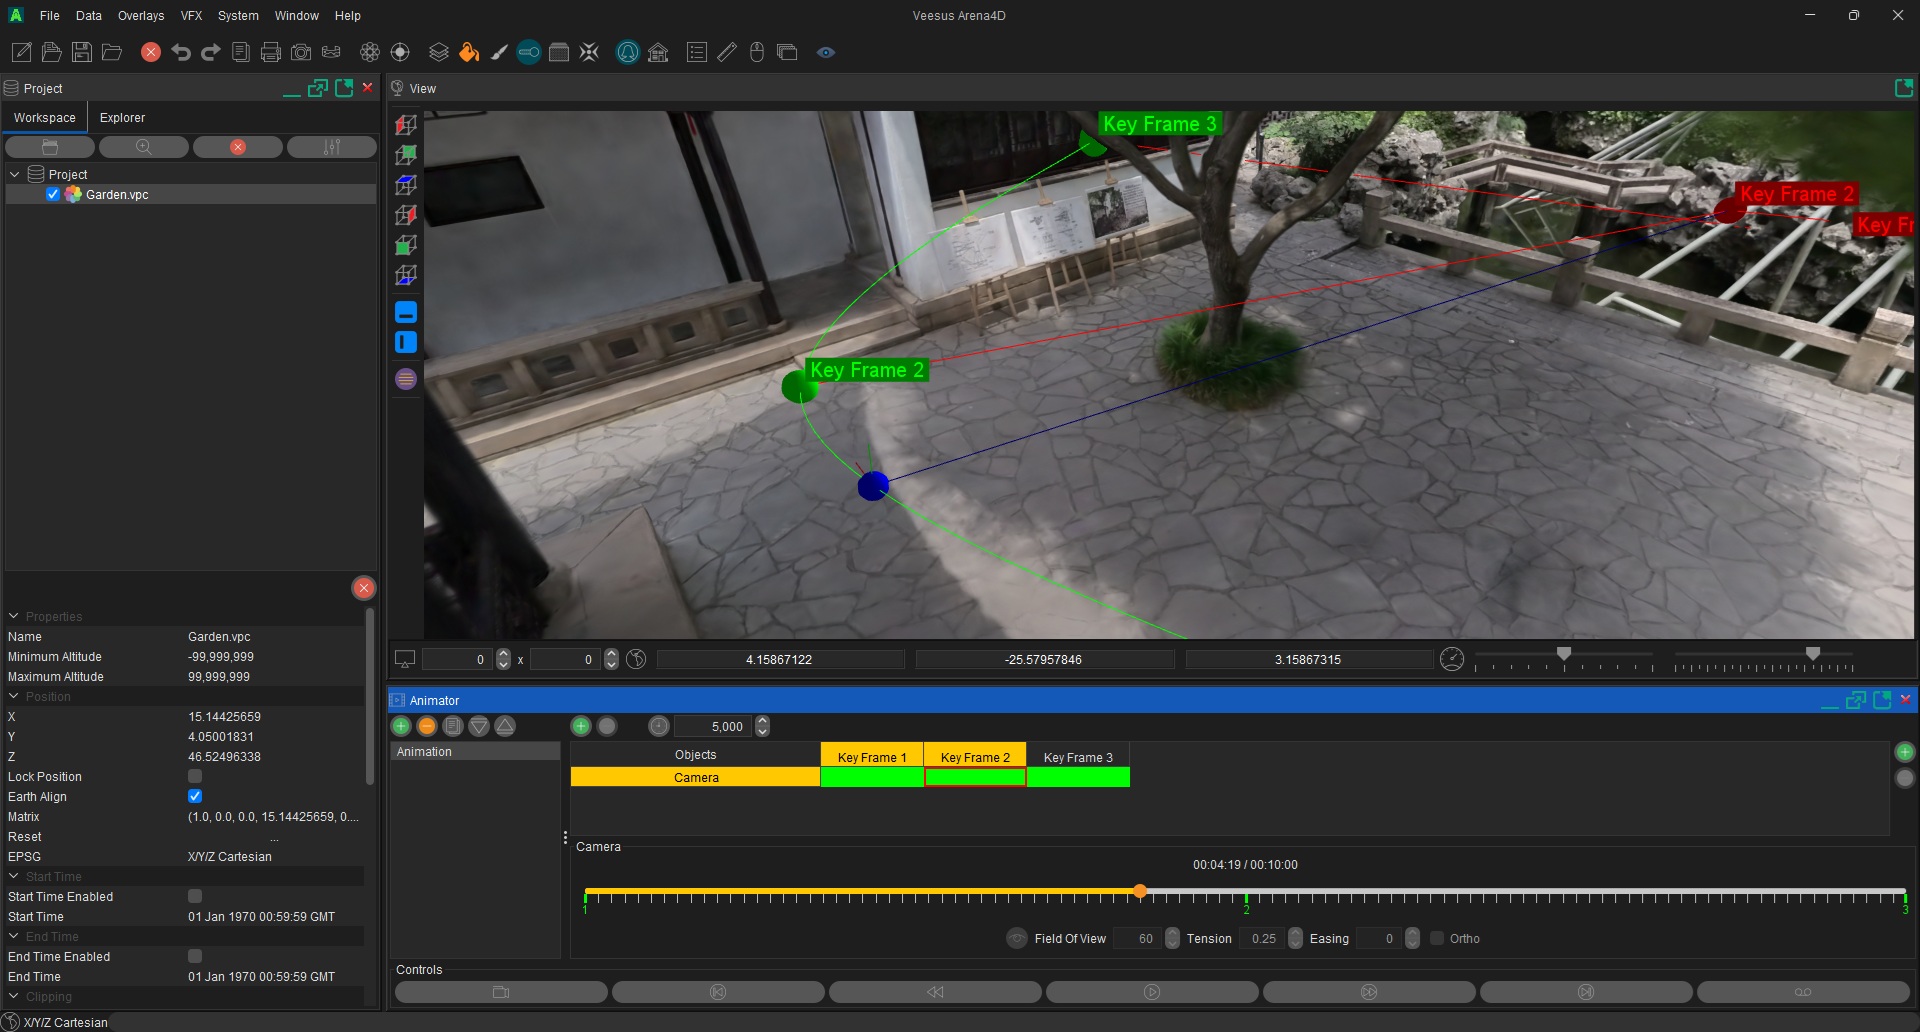
Task: Collapse the Project tree node
Action: 14,173
